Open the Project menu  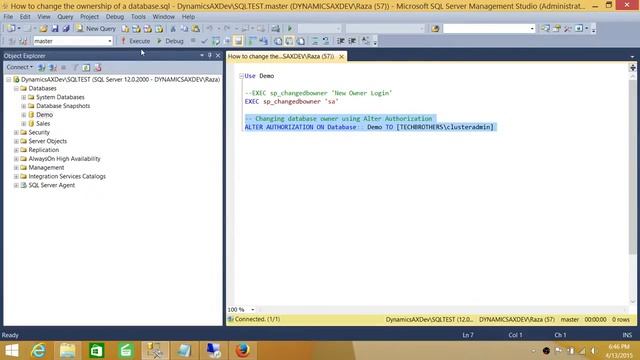tap(89, 17)
